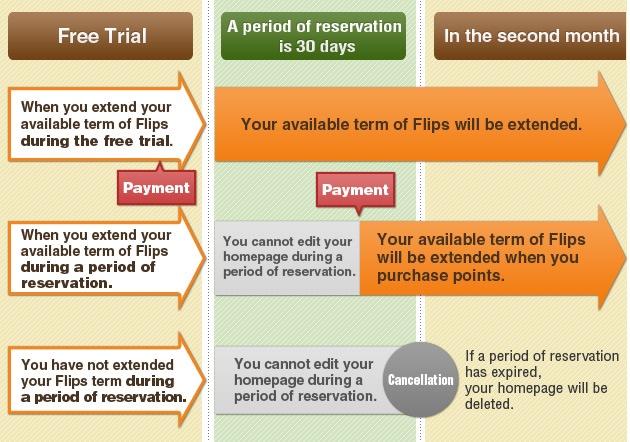Click the middle gray cannot edit homepage box
Image resolution: width=630 pixels, height=442 pixels.
click(288, 258)
